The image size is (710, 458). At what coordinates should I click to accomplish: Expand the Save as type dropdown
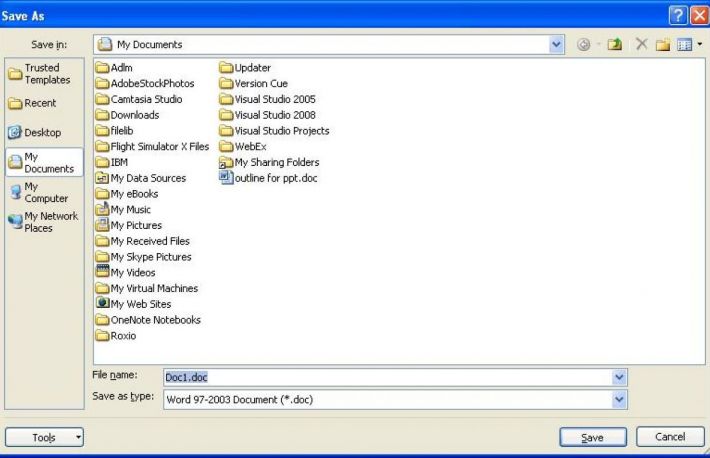tap(619, 399)
